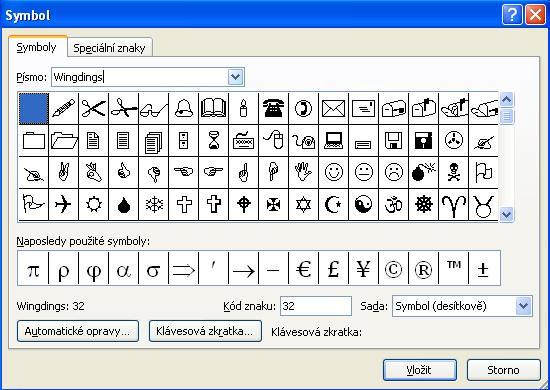The height and width of the screenshot is (390, 550).
Task: Select recently used sigma symbol
Action: (x=154, y=268)
